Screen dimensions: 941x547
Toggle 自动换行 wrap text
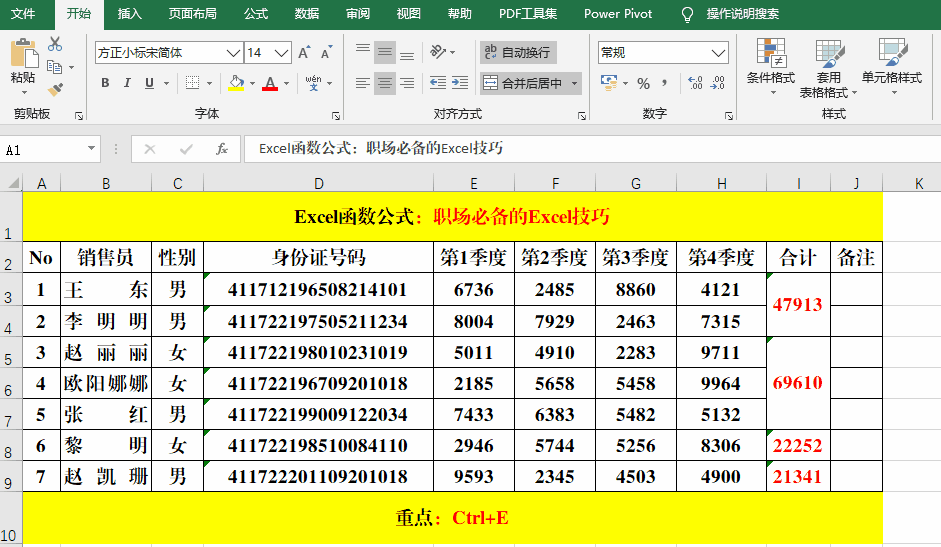(x=519, y=52)
